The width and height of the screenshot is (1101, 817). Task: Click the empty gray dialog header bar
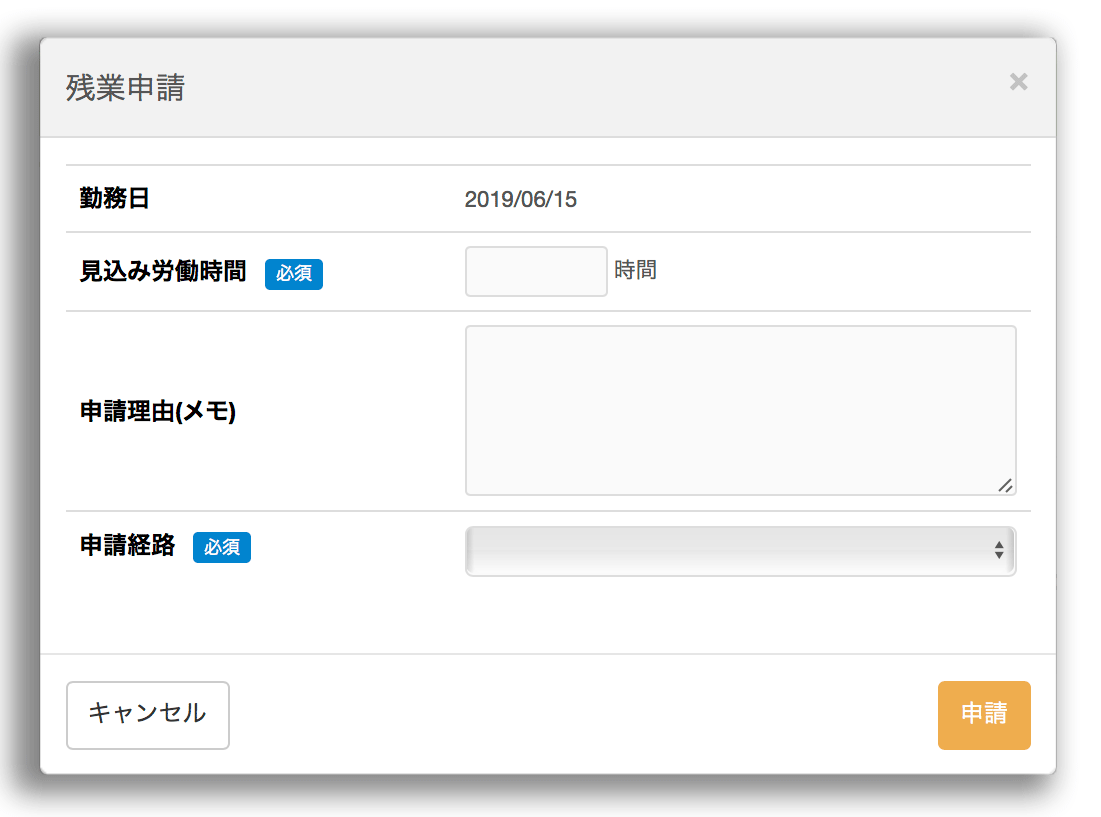point(600,88)
